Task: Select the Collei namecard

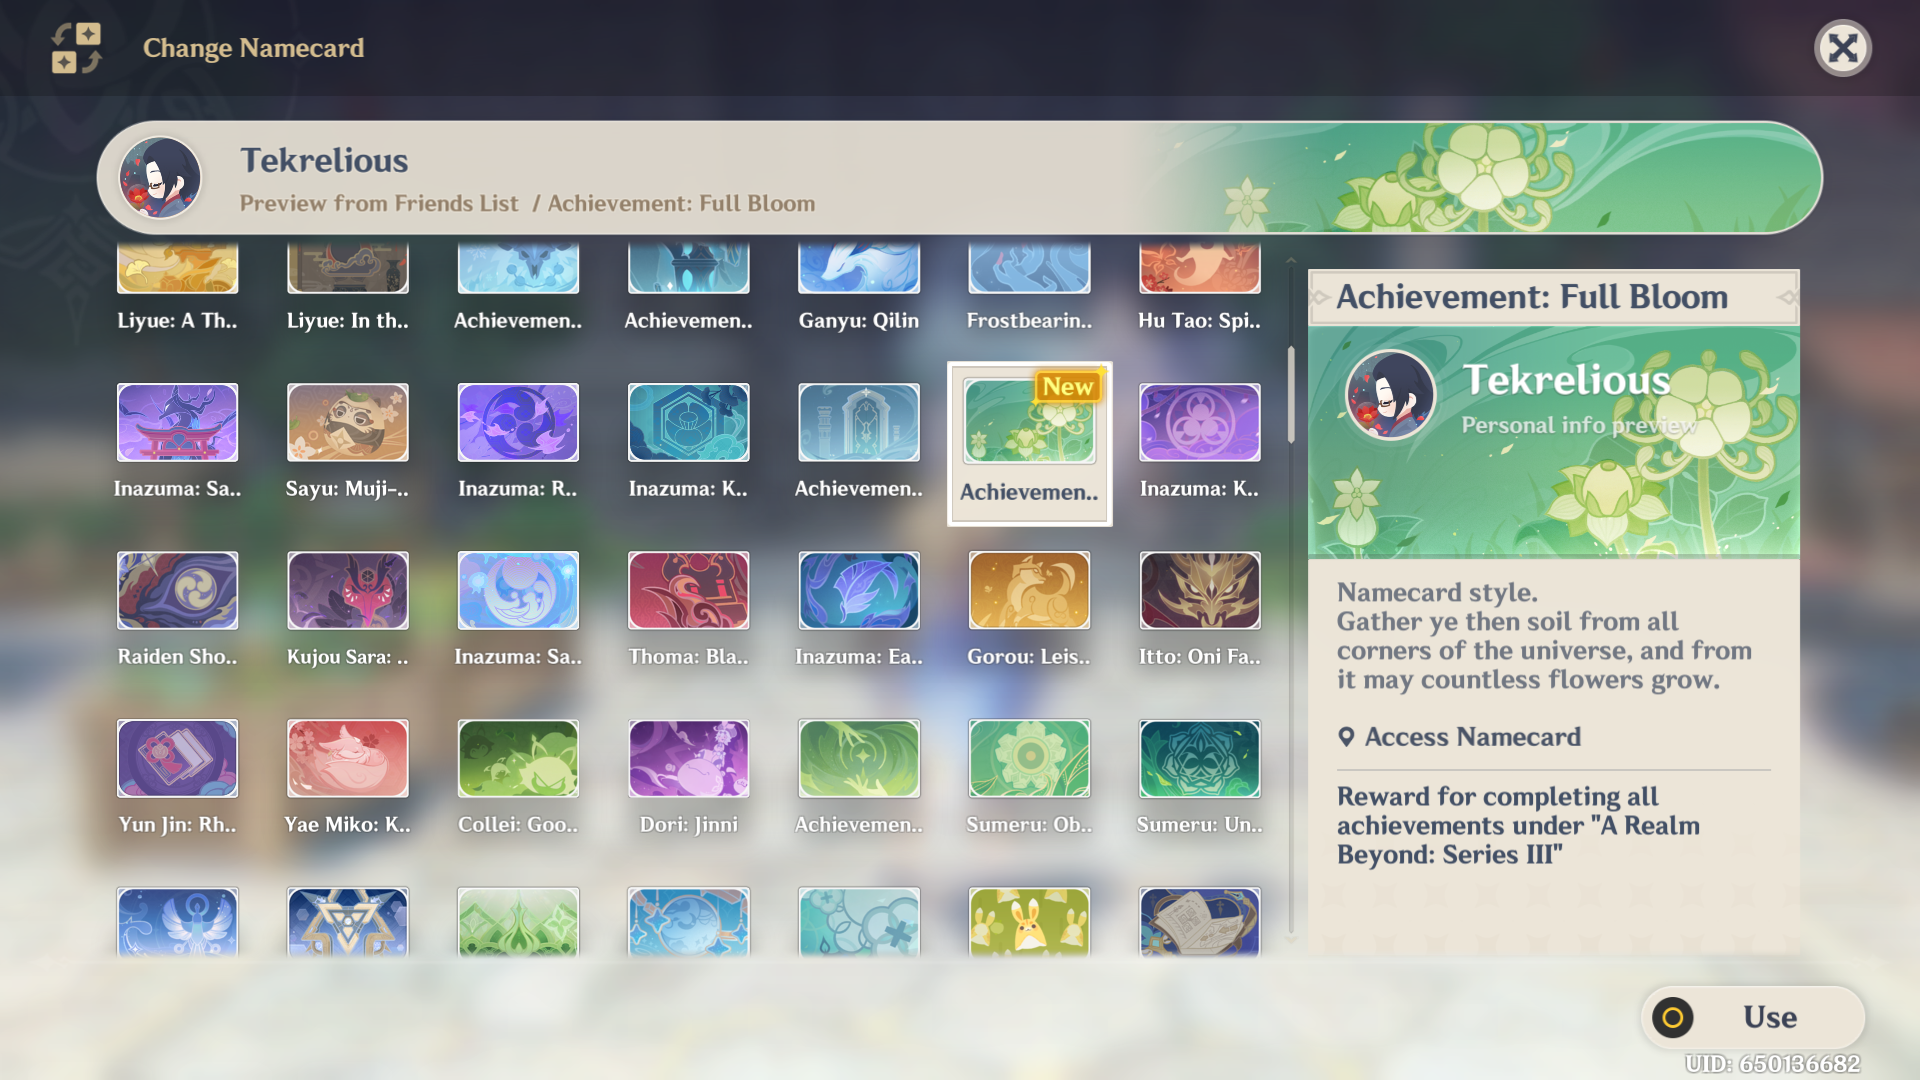Action: click(518, 759)
